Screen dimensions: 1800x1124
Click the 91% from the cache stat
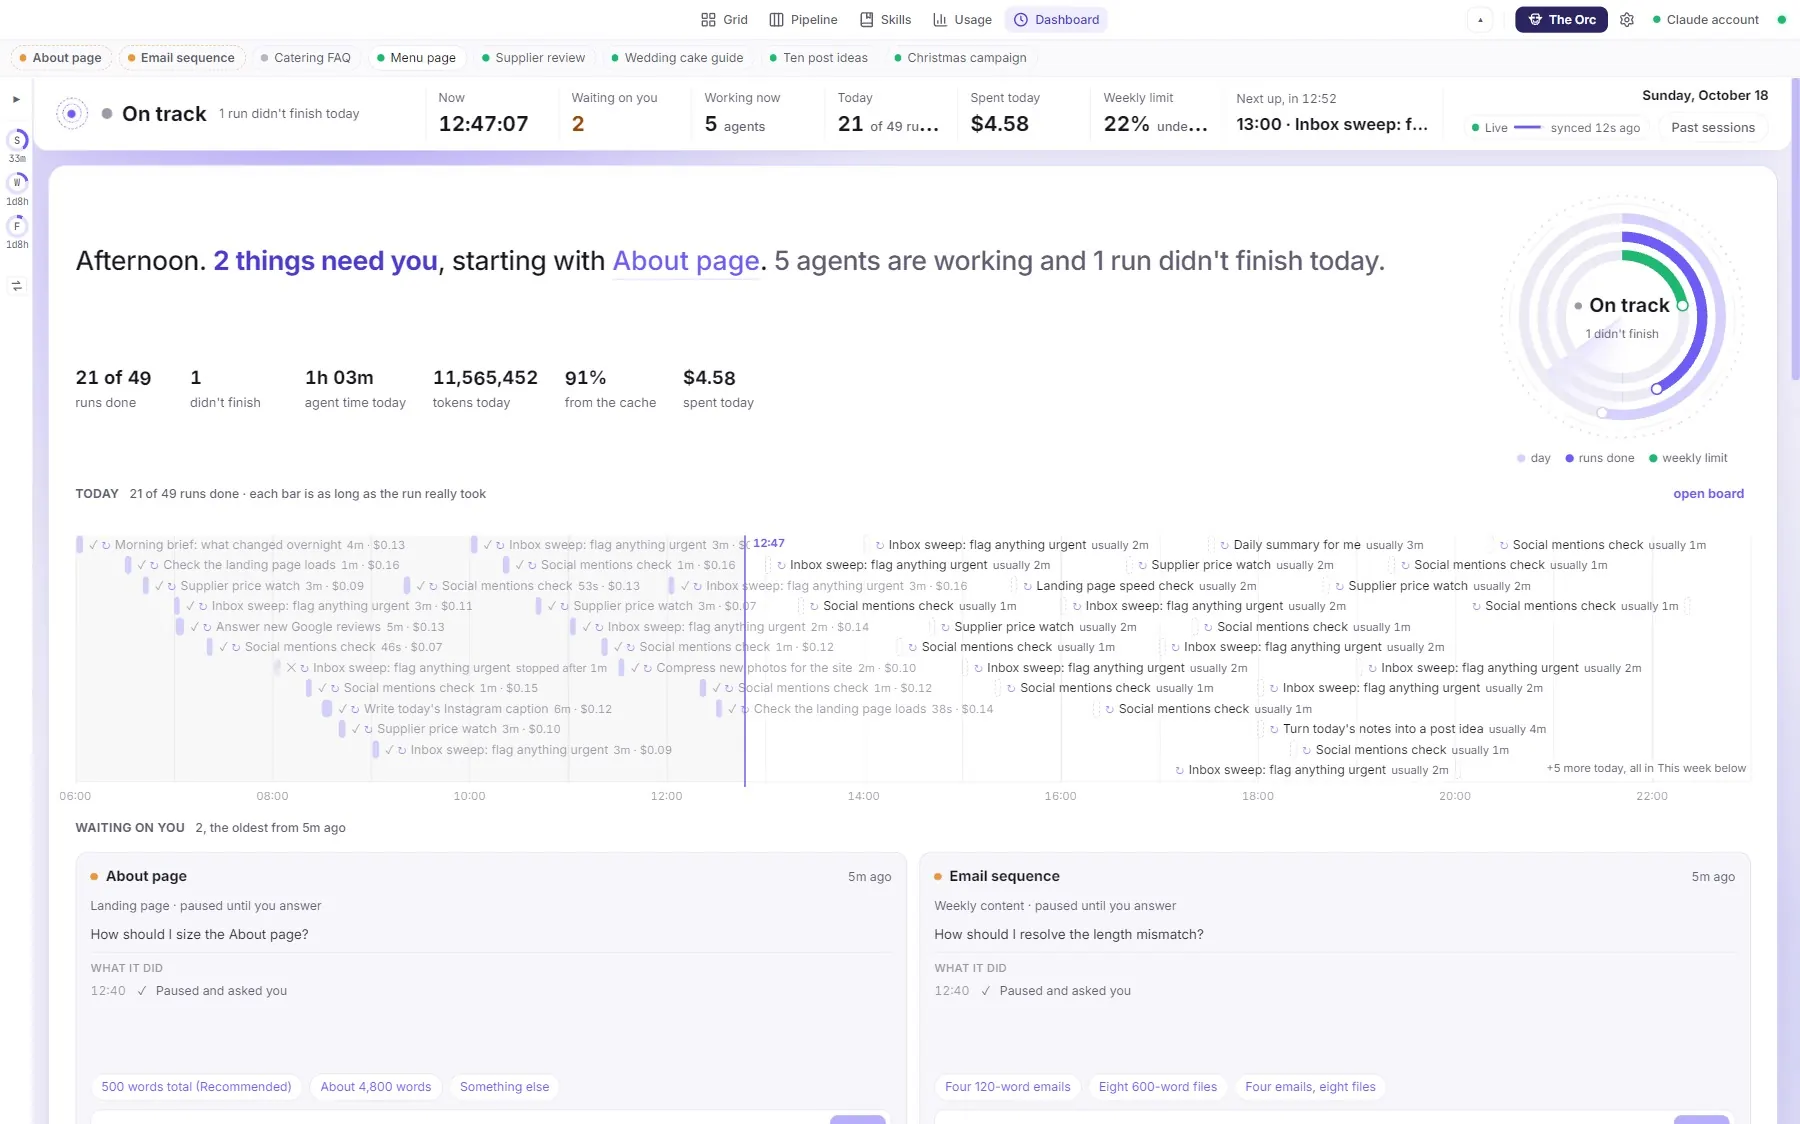point(610,388)
